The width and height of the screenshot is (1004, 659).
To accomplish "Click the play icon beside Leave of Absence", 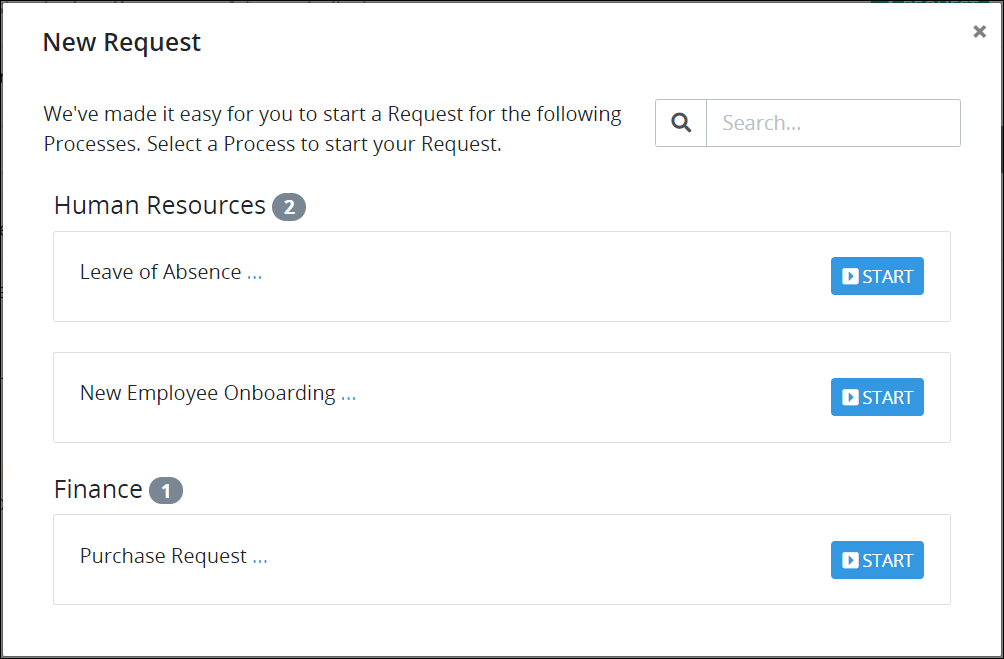I will (x=850, y=276).
